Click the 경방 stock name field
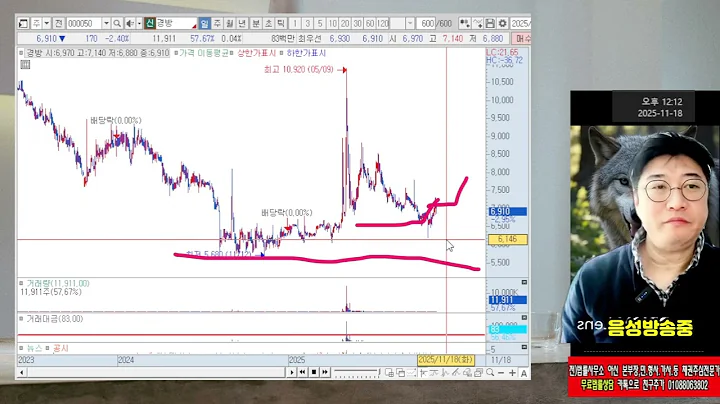The width and height of the screenshot is (720, 404). (176, 23)
